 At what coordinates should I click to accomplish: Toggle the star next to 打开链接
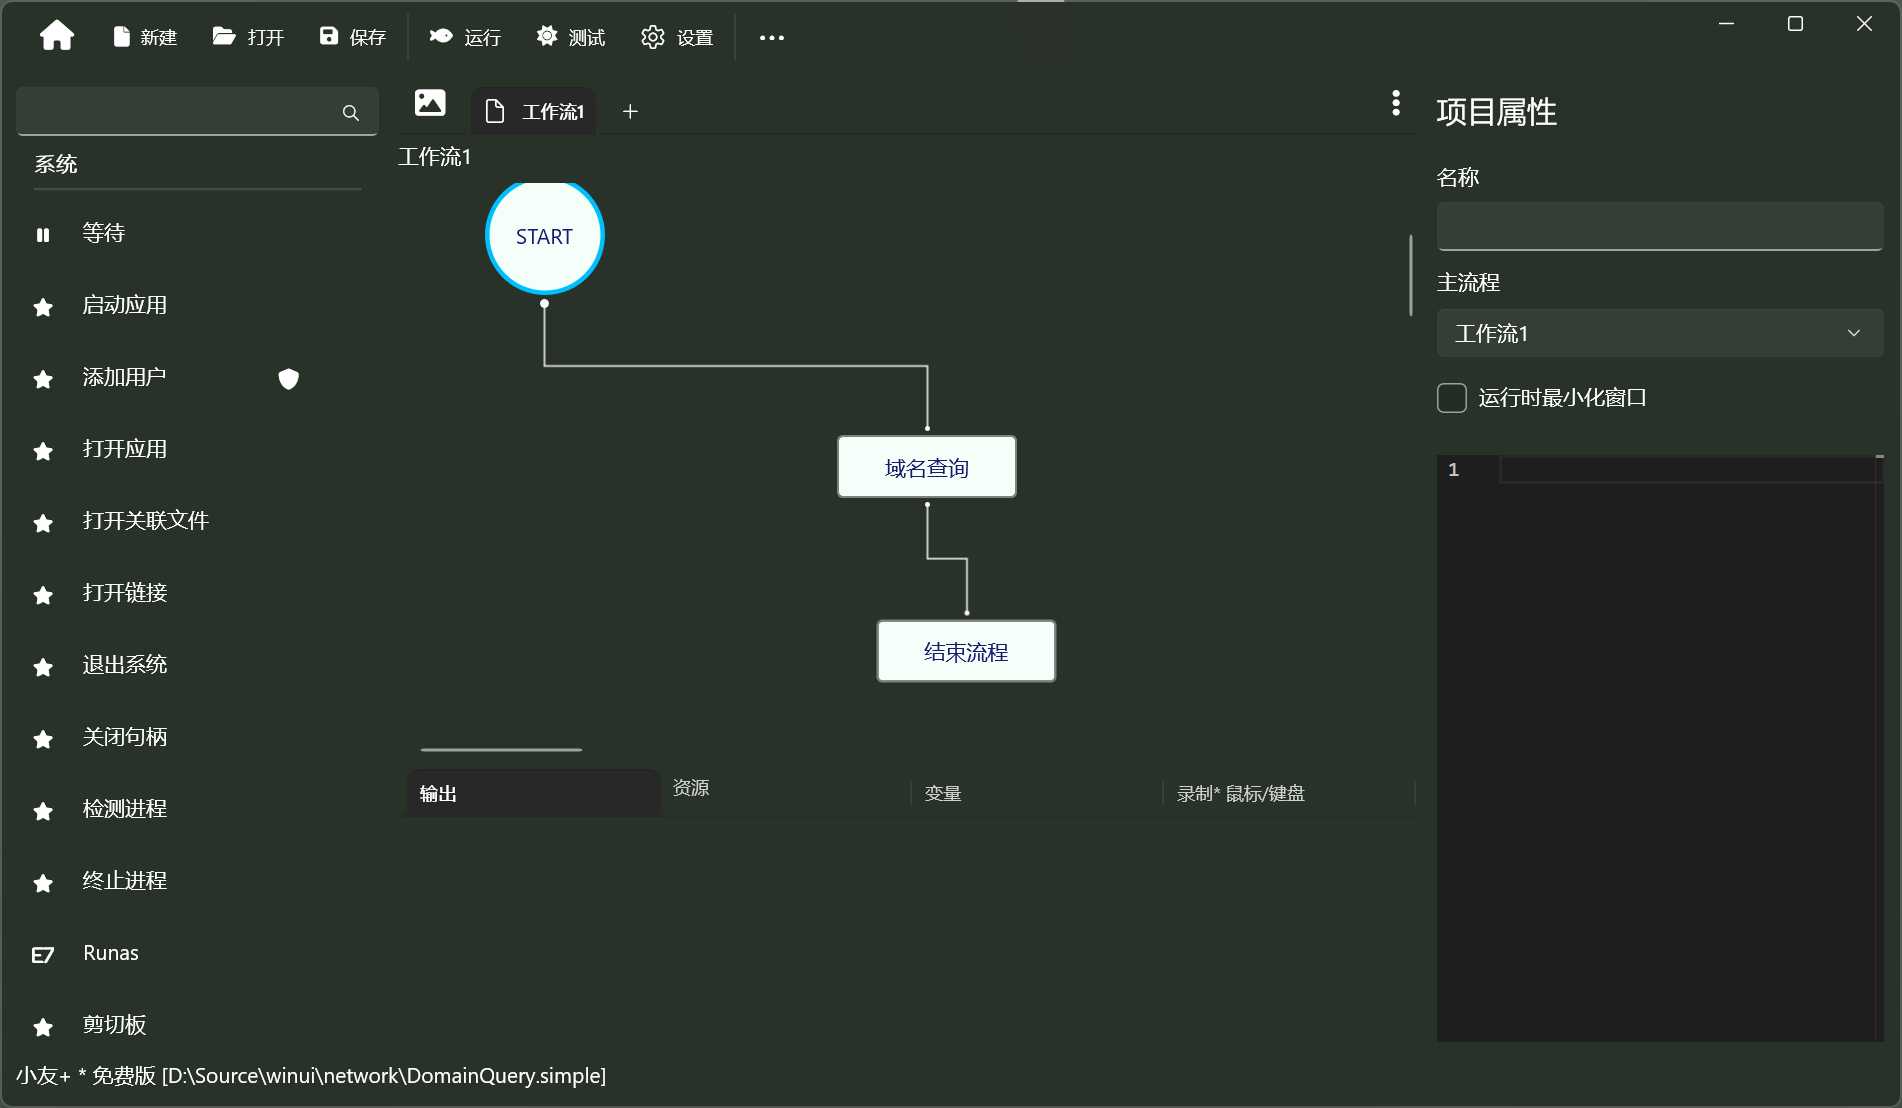click(42, 595)
